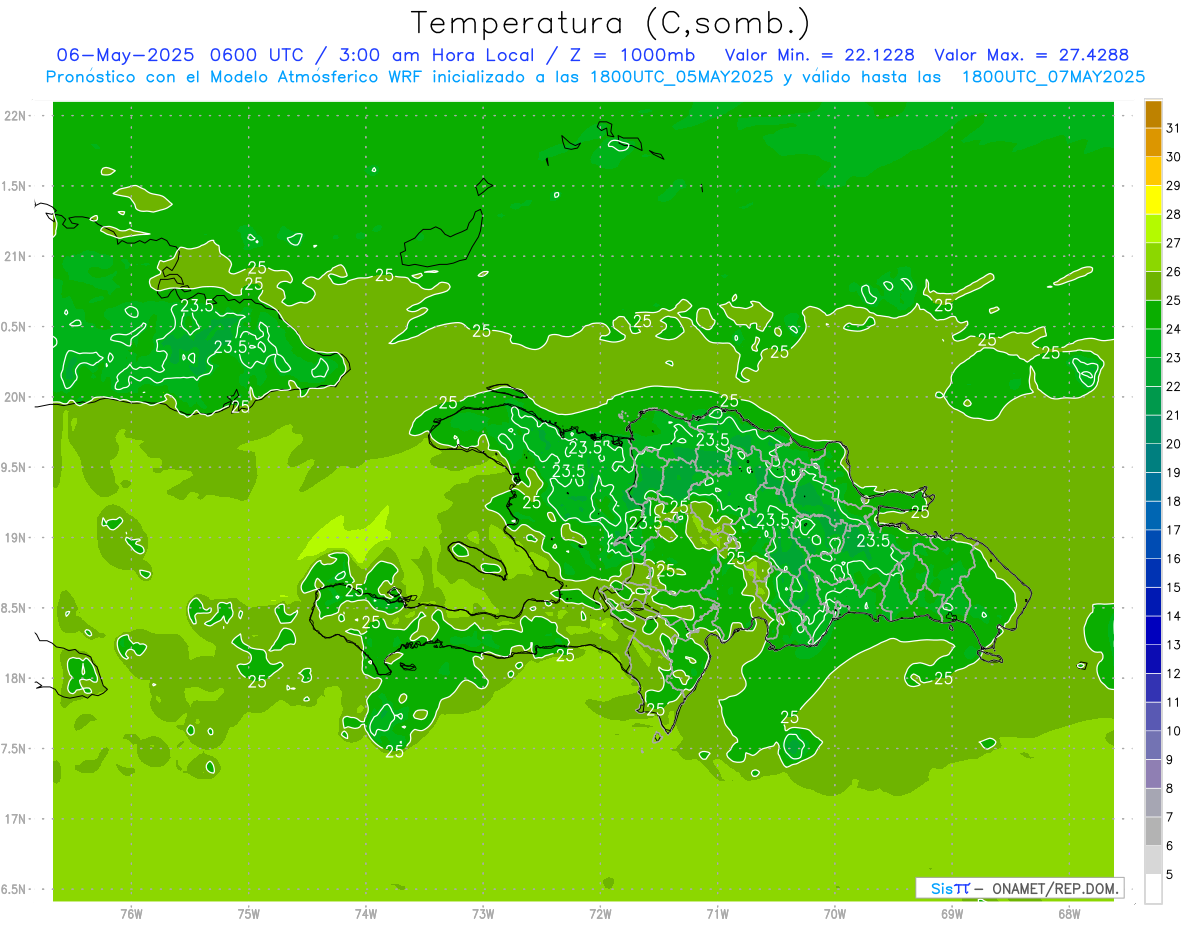Click "Pronóstico con el Modelo Atmósferico WRF" text
The height and width of the screenshot is (927, 1200).
[x=235, y=77]
